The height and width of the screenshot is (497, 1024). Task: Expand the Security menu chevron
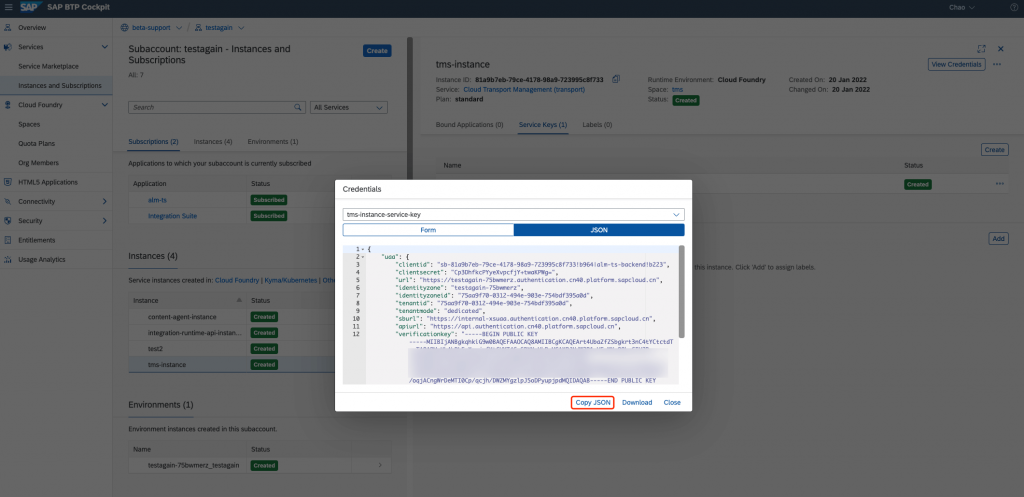point(104,221)
